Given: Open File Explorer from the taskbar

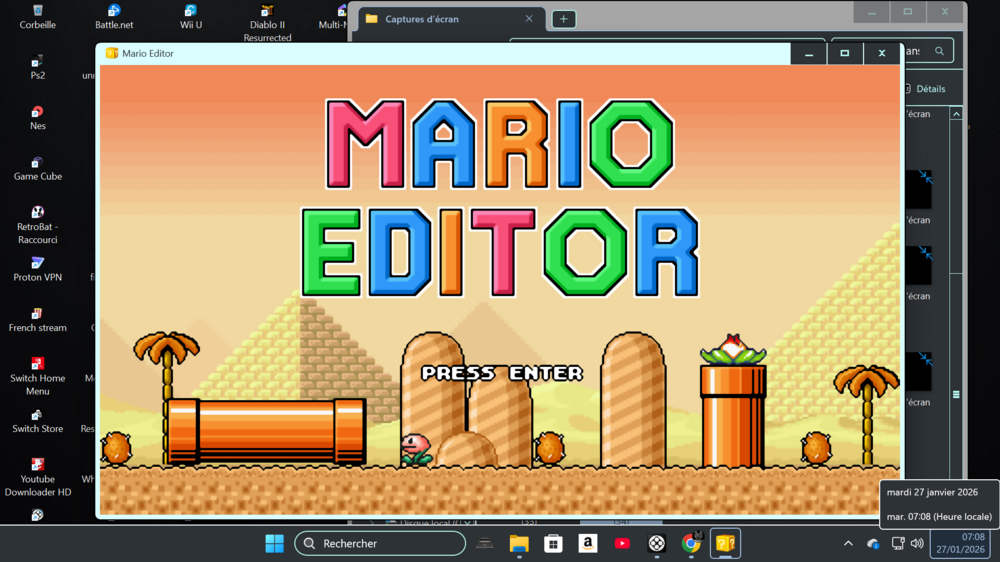Looking at the screenshot, I should (519, 543).
